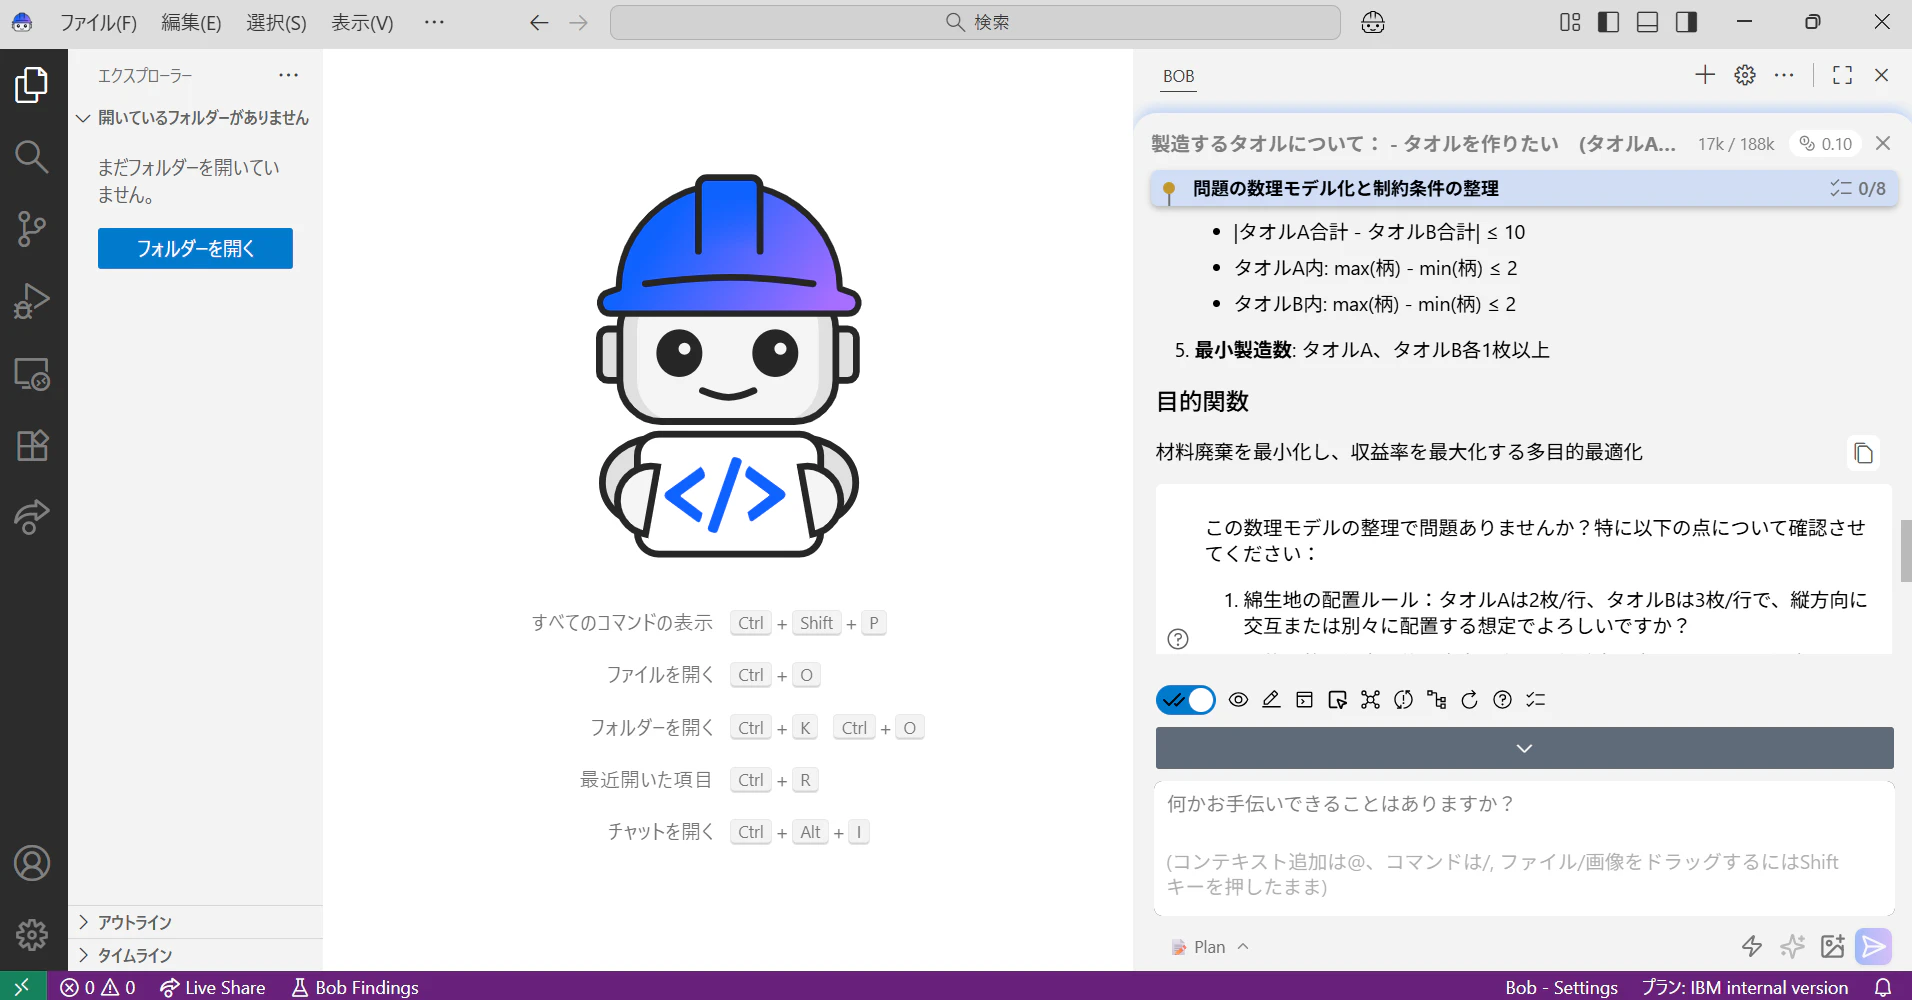
Task: Show hidden menus with title bar ellipsis
Action: coord(434,22)
